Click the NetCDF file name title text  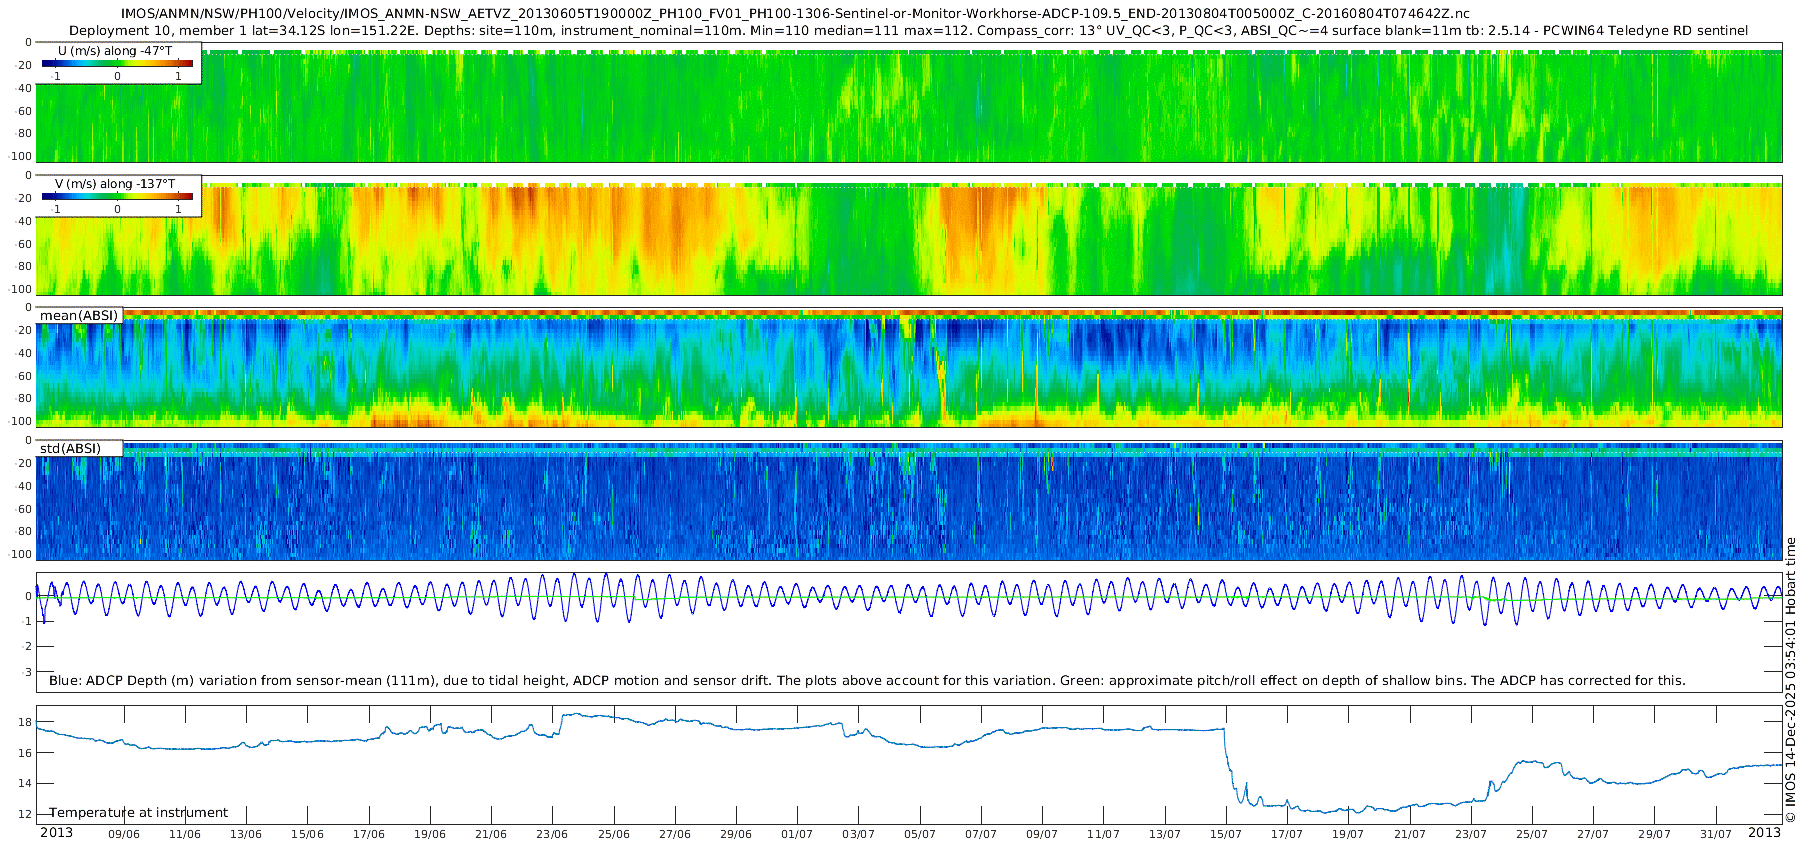point(795,13)
